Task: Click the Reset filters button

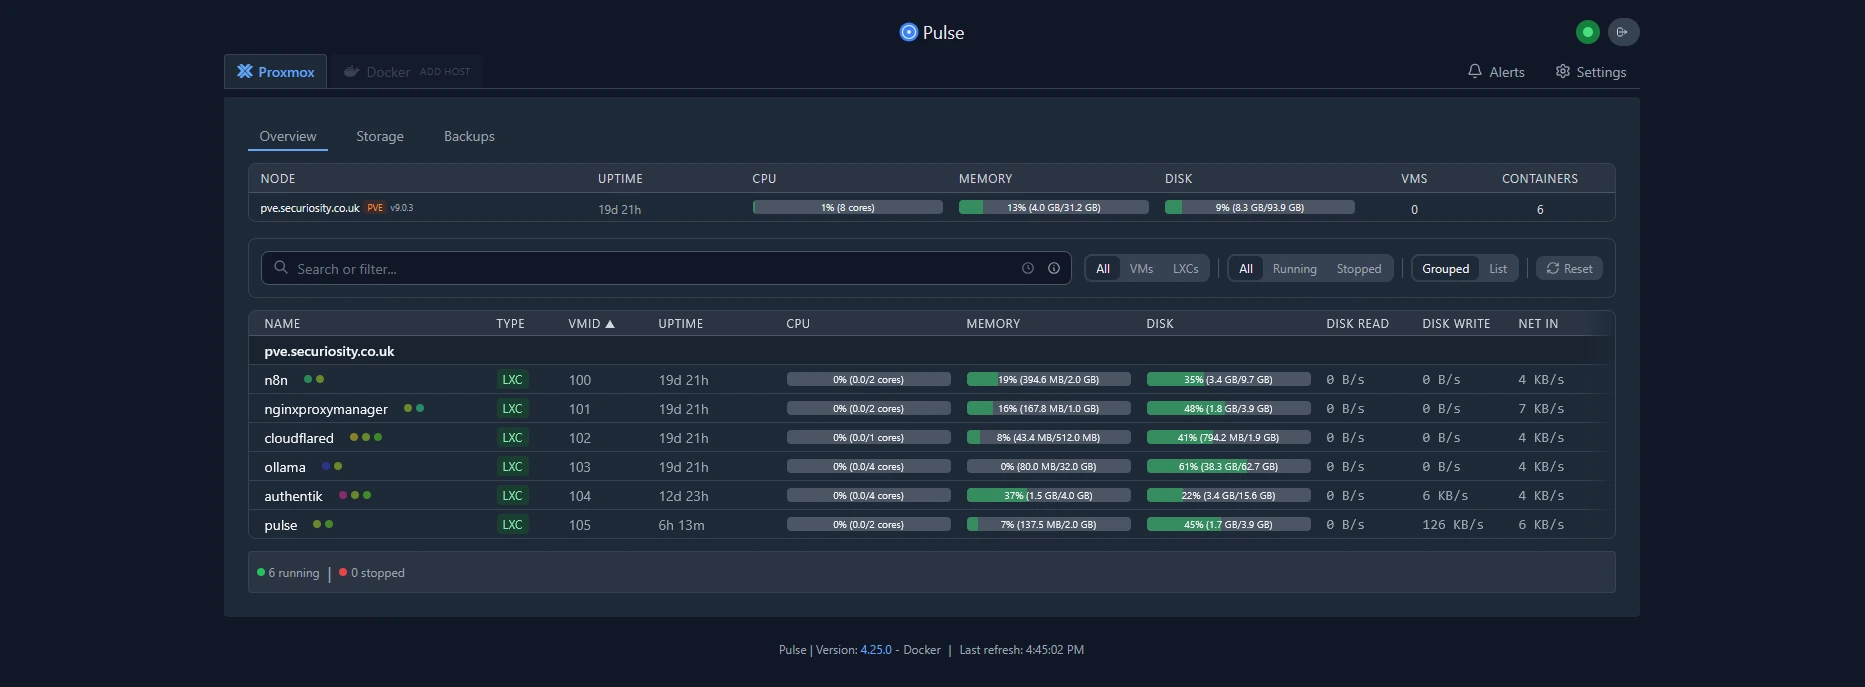Action: tap(1569, 269)
